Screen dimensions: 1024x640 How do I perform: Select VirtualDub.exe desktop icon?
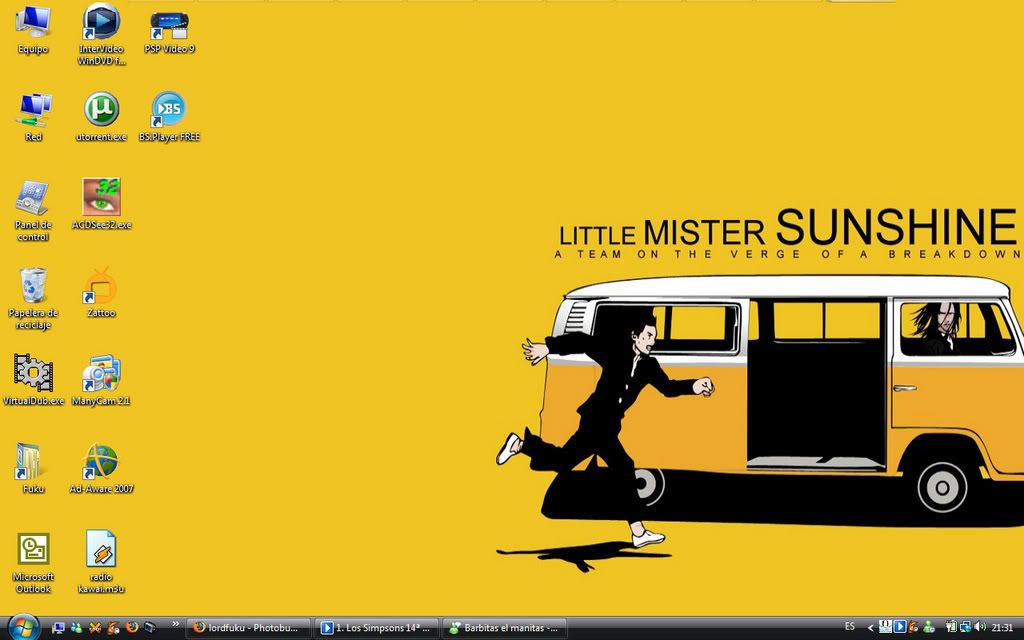[x=33, y=380]
